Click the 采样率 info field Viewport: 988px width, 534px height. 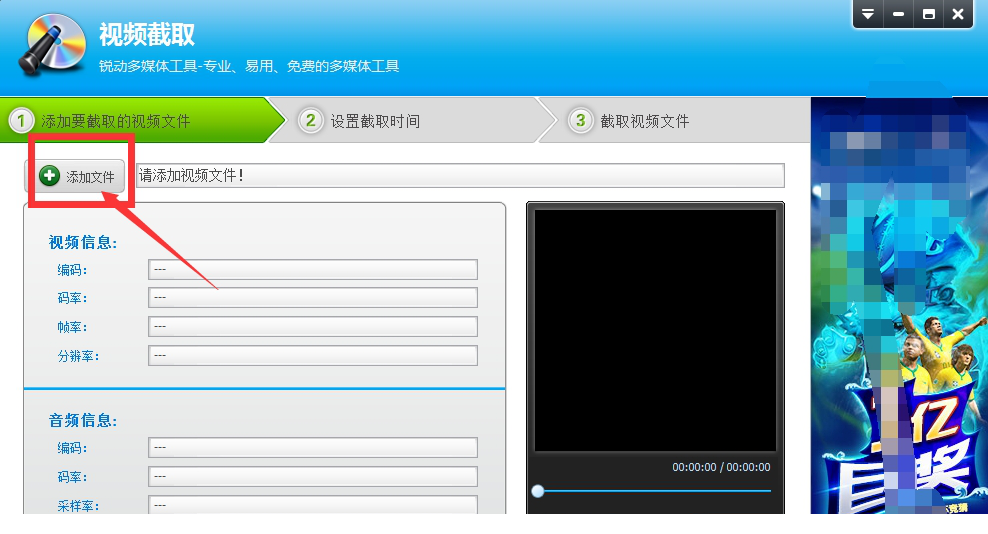[x=312, y=505]
